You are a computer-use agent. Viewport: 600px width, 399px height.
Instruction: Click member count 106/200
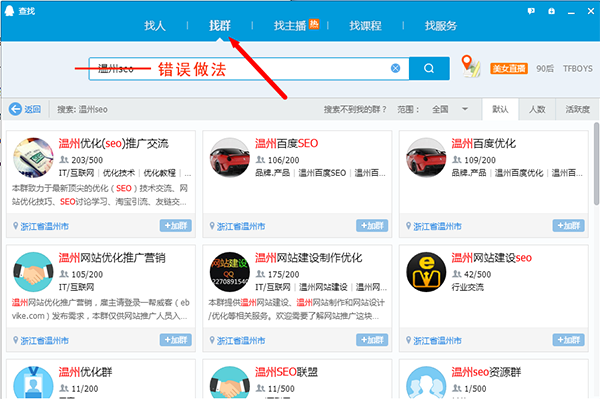tap(284, 160)
